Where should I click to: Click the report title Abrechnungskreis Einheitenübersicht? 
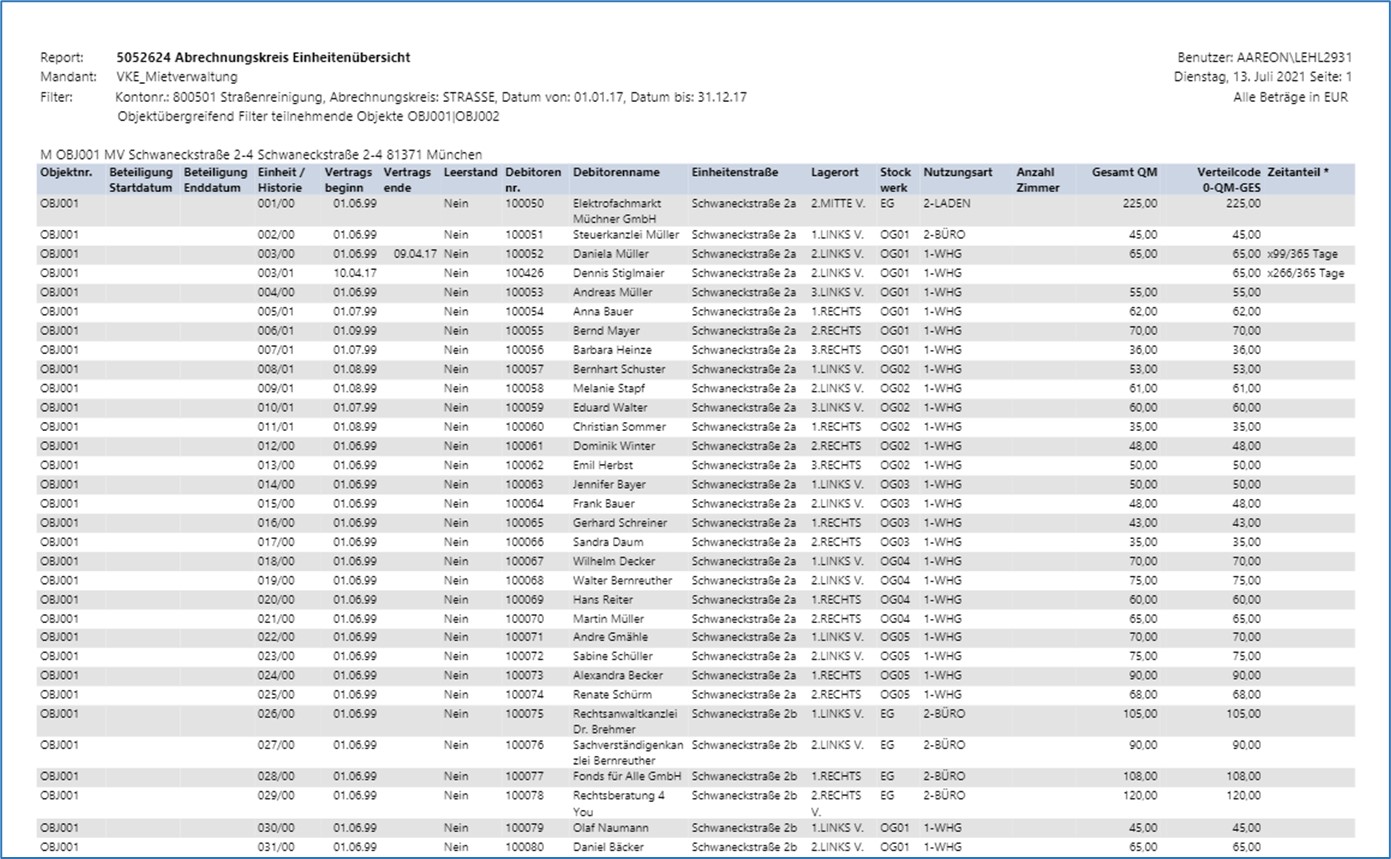point(263,58)
